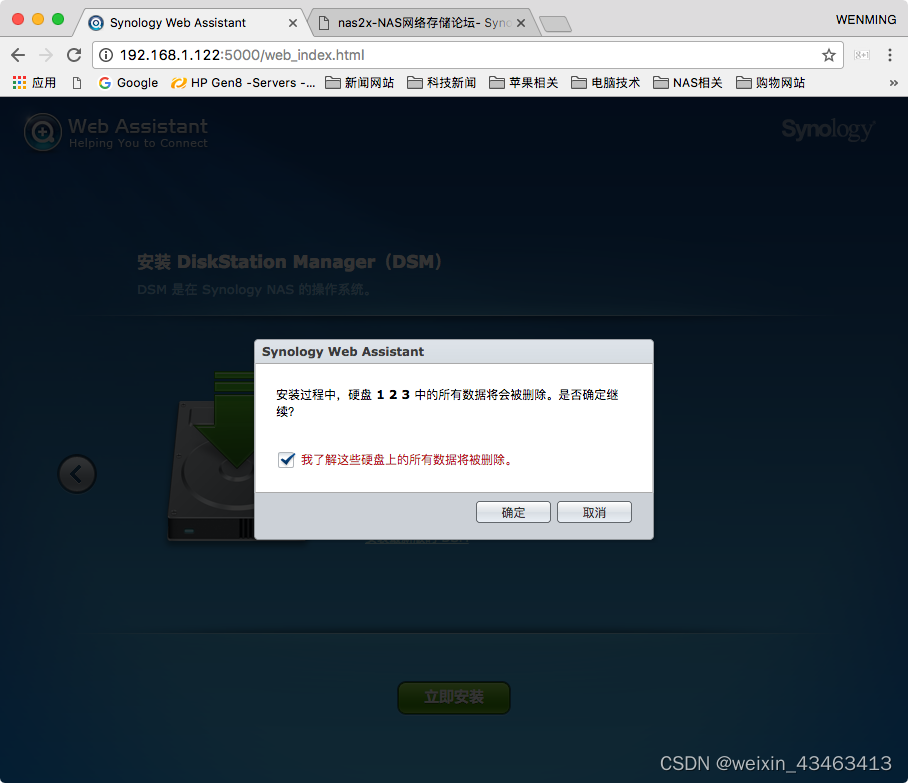The image size is (908, 783).
Task: Open the Google +1 extension icon
Action: (862, 56)
